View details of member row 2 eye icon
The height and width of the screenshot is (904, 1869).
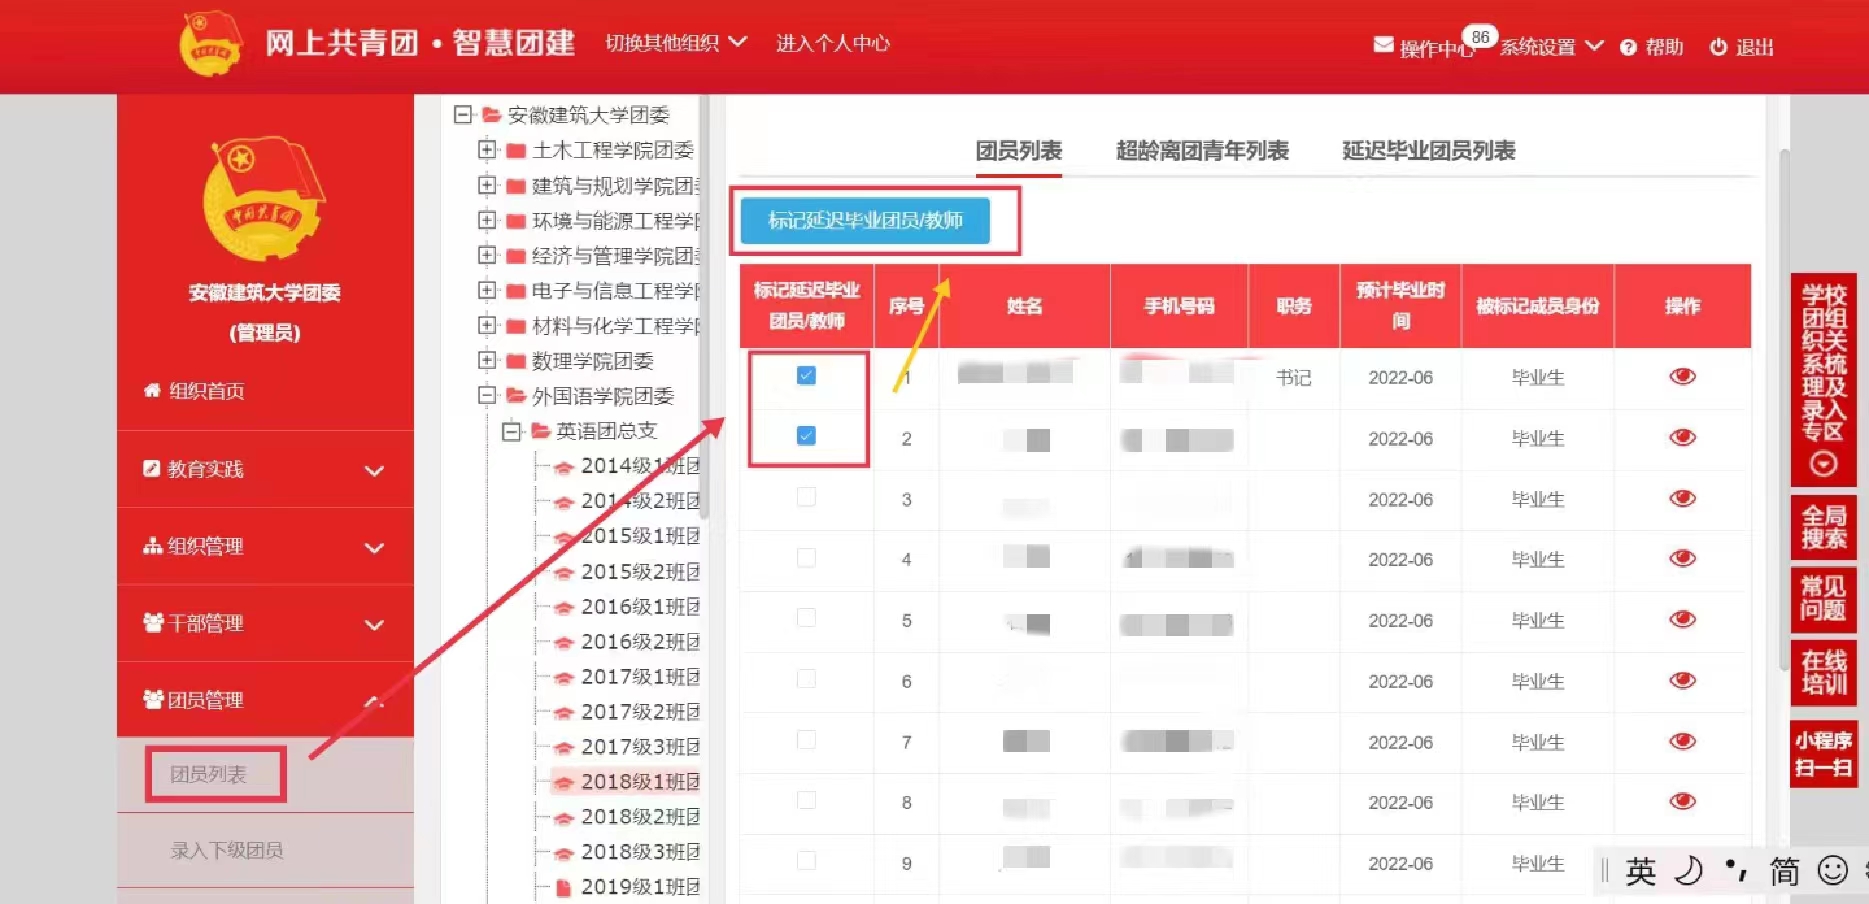pos(1683,437)
